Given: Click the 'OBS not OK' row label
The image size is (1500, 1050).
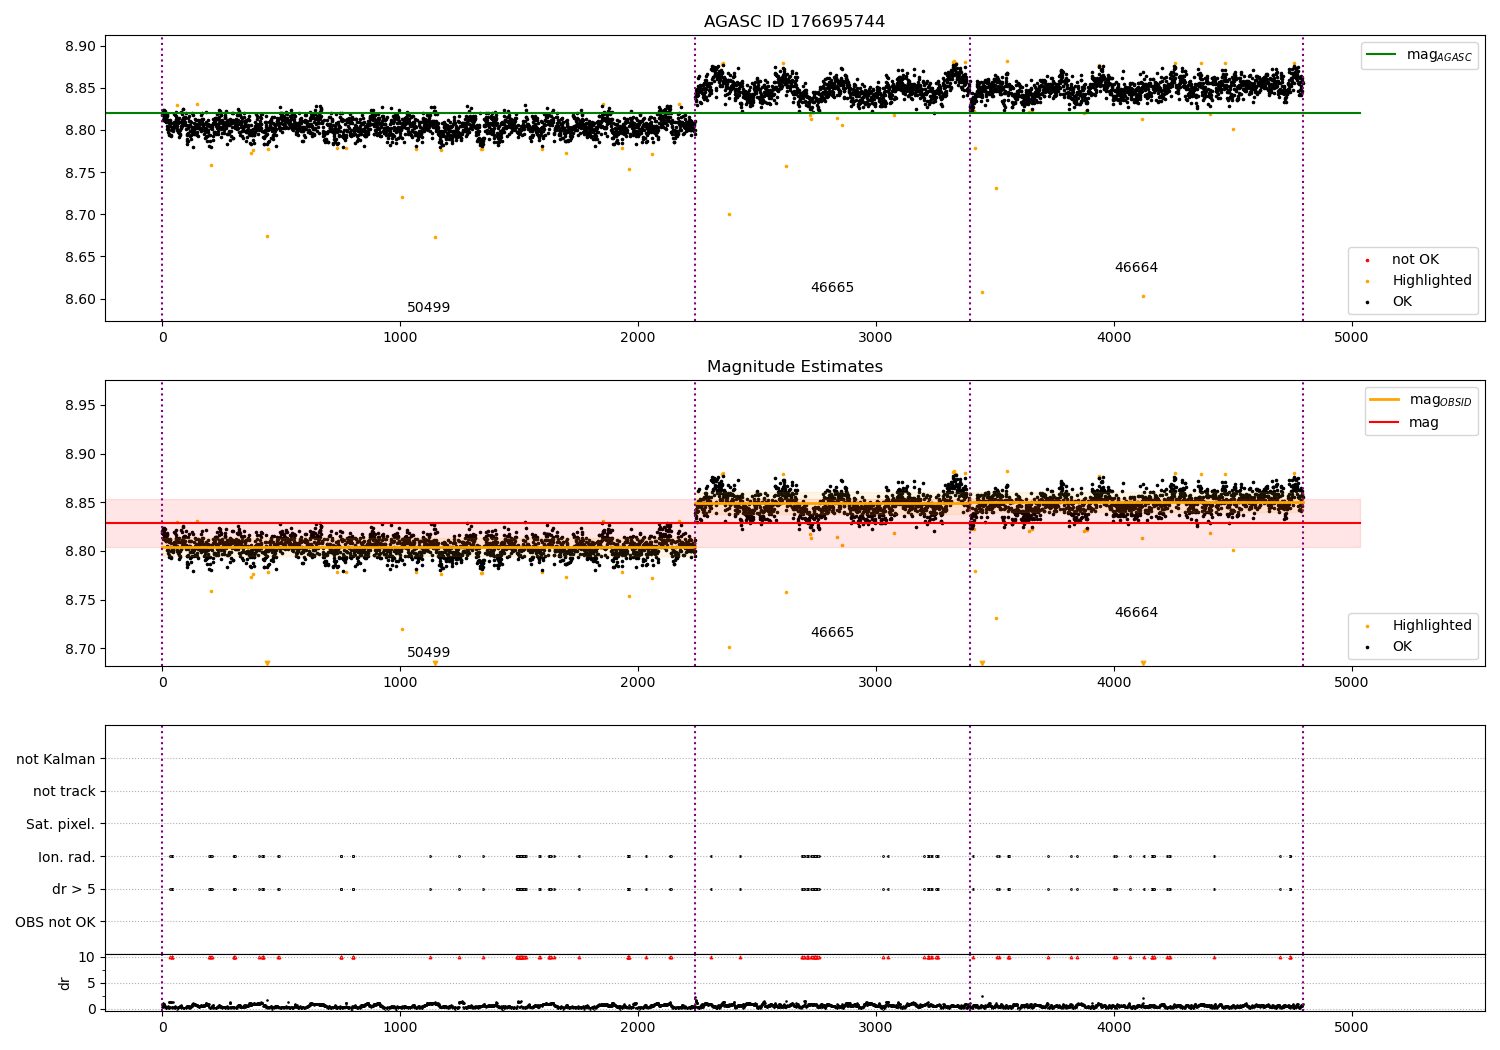Looking at the screenshot, I should [x=56, y=922].
